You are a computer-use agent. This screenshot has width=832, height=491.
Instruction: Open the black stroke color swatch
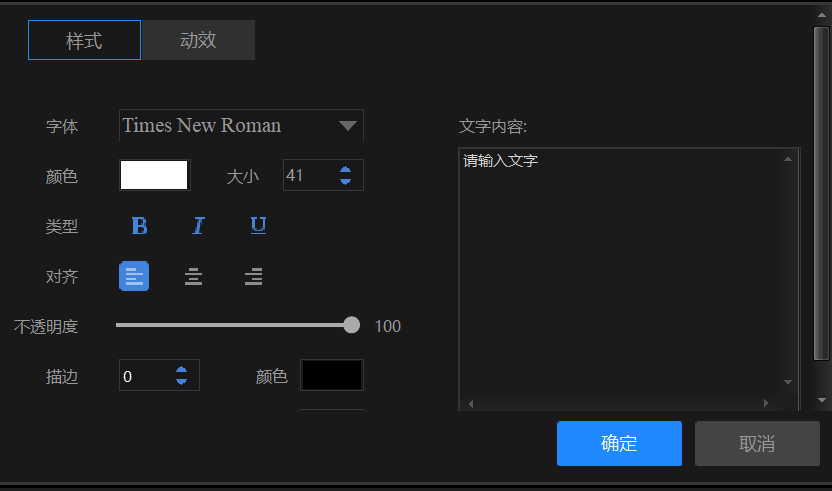332,375
